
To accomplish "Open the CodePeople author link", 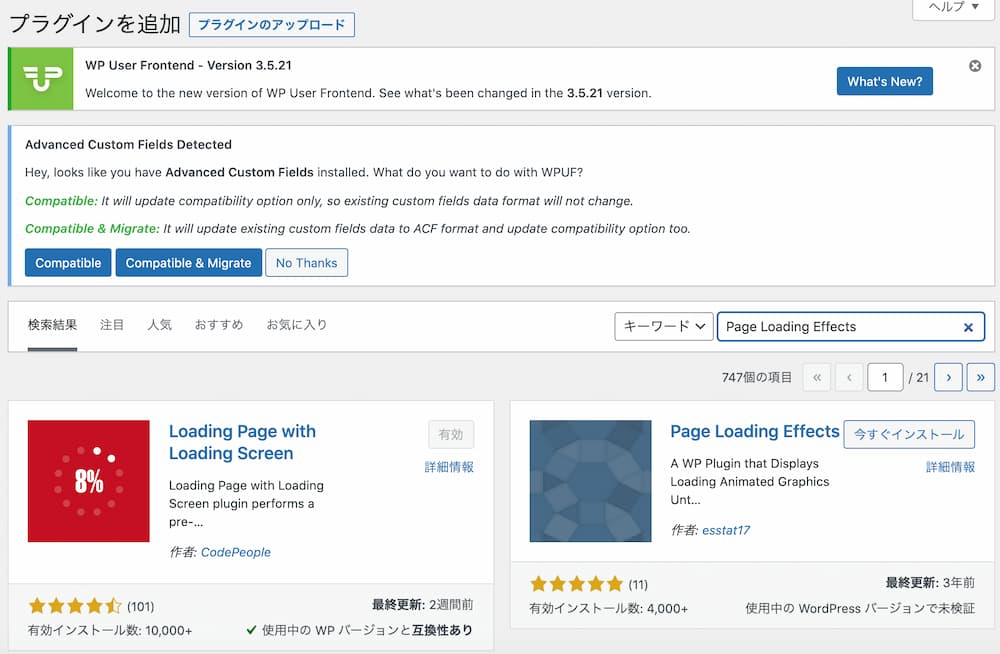I will (x=236, y=552).
